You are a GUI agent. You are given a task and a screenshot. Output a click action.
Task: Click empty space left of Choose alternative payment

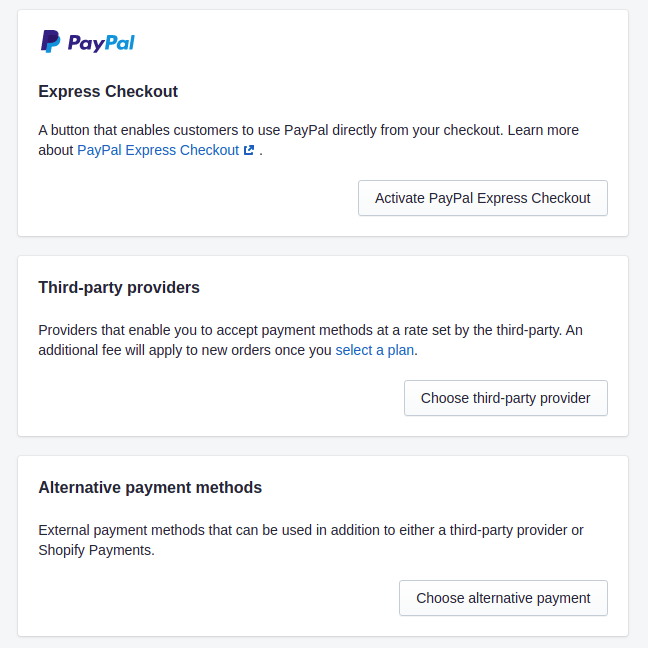(215, 598)
